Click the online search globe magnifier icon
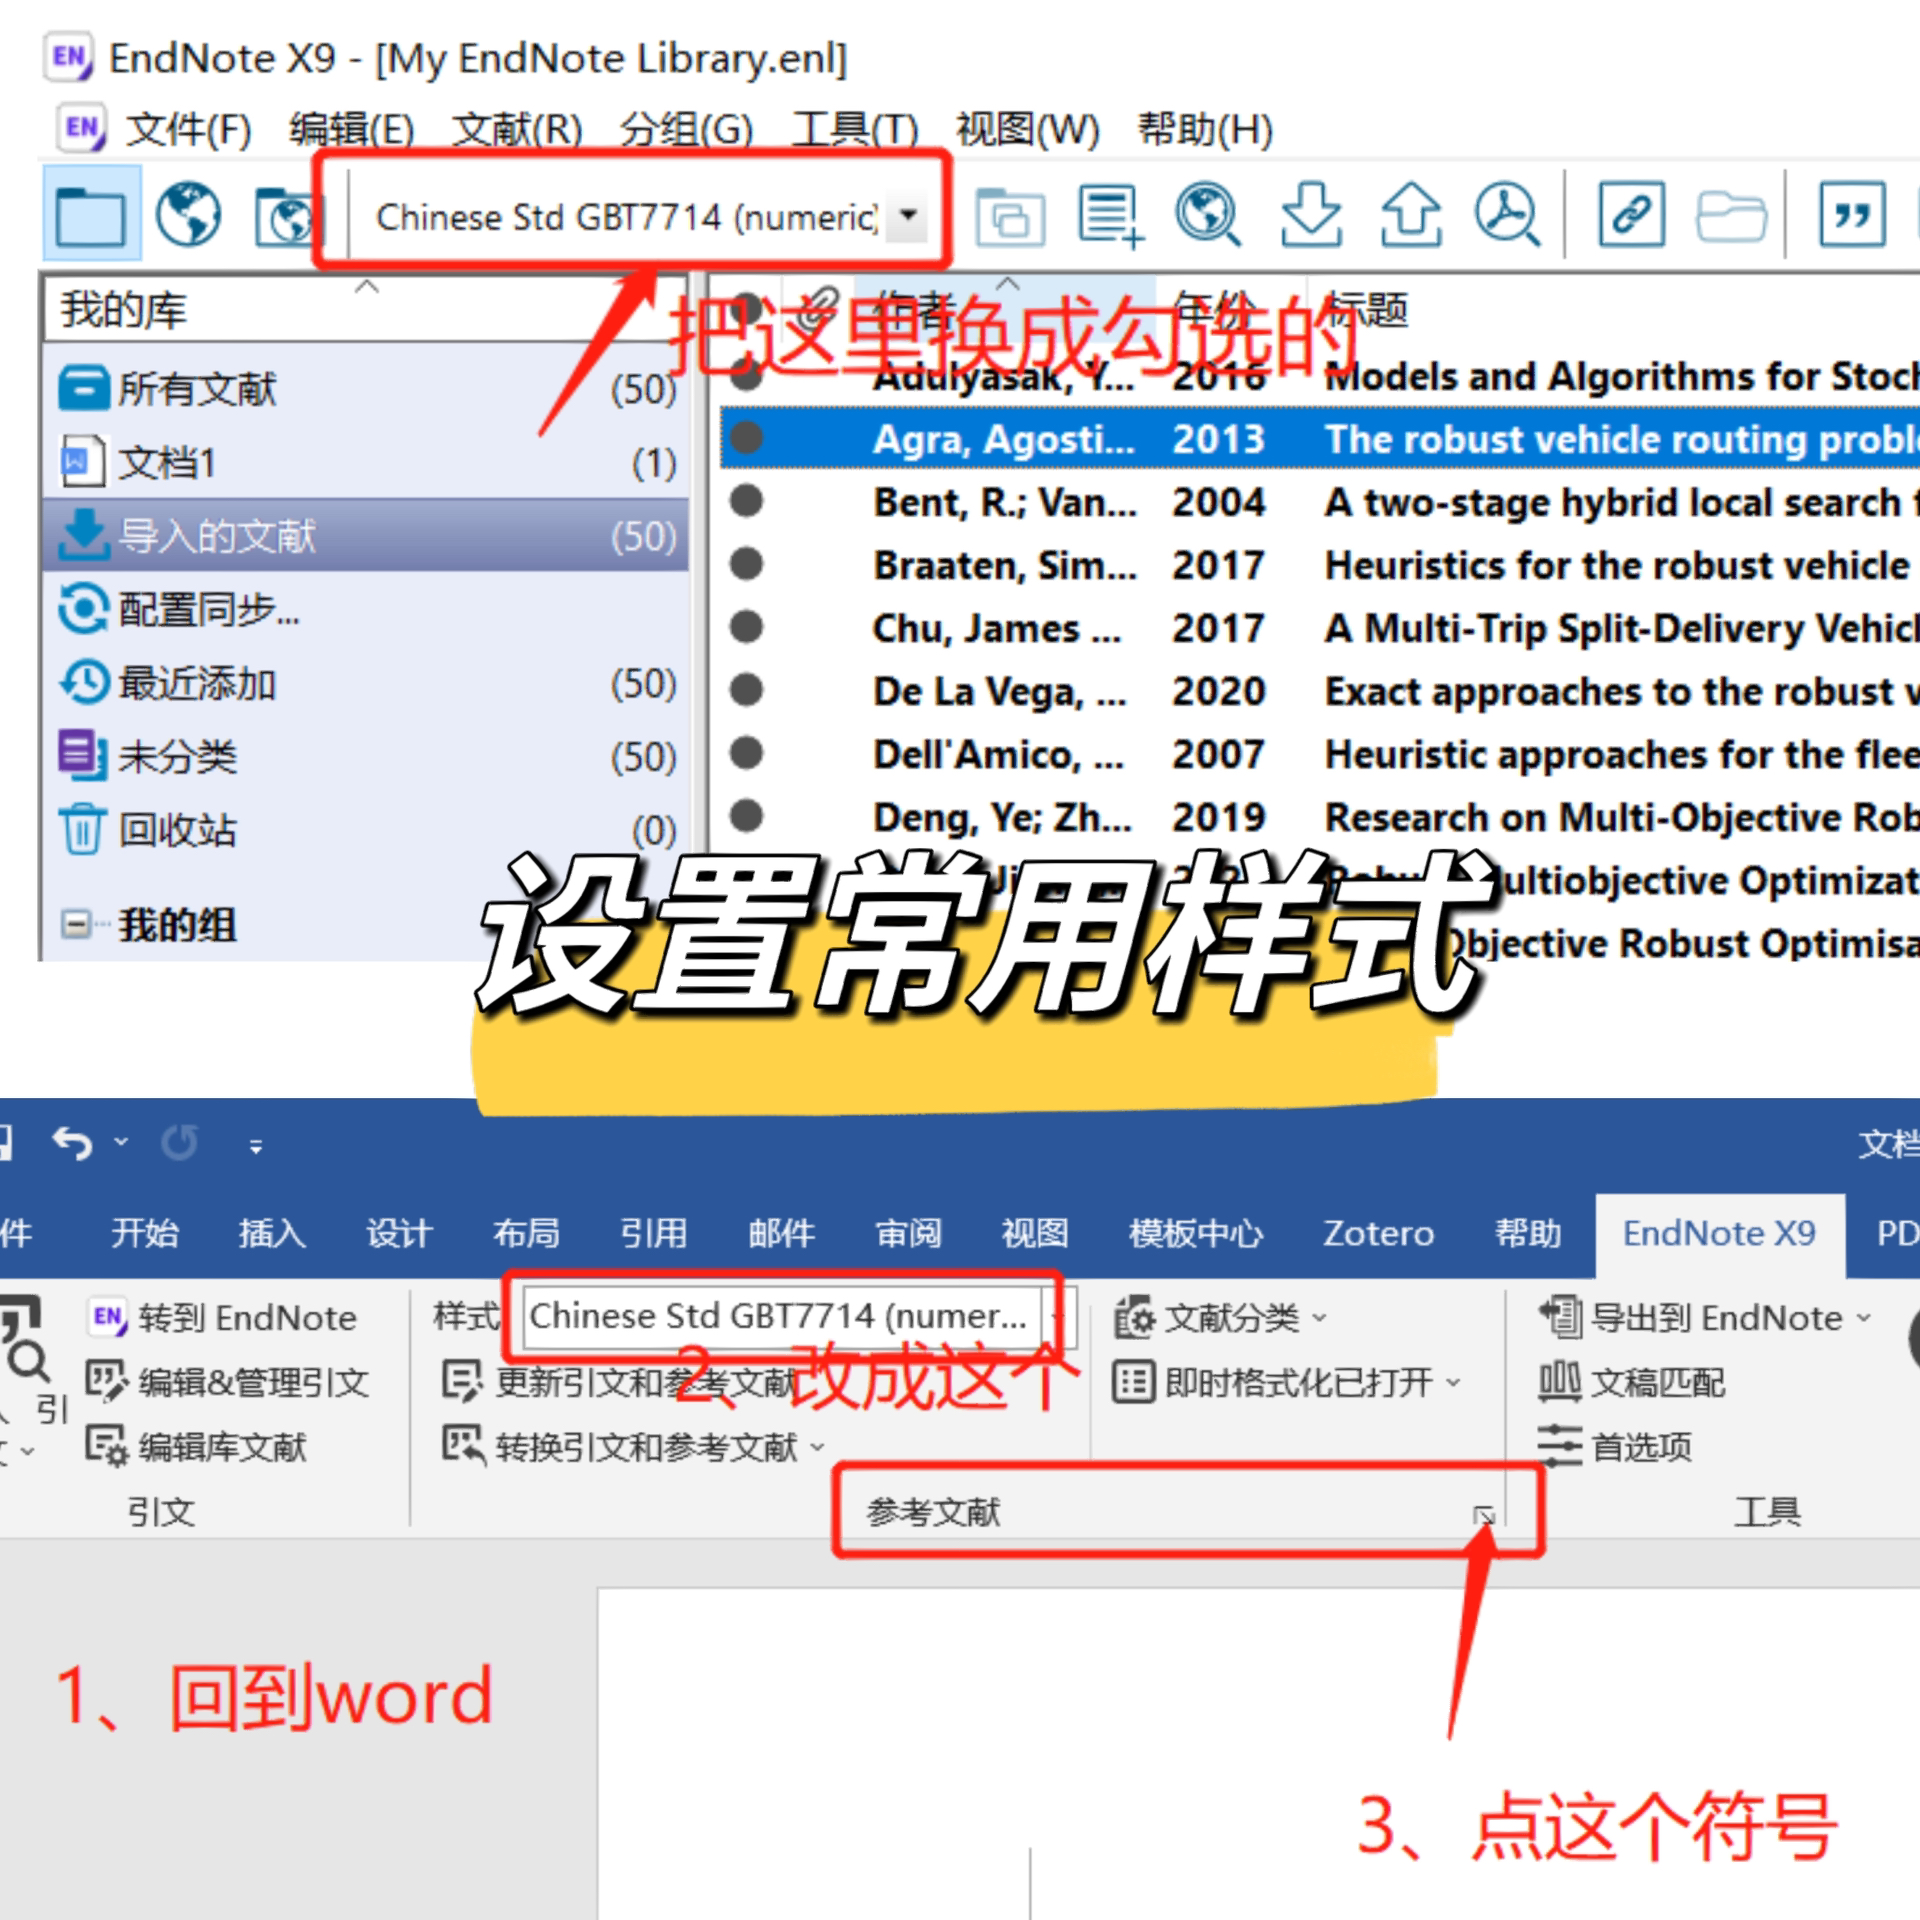The image size is (1920, 1920). (1208, 214)
